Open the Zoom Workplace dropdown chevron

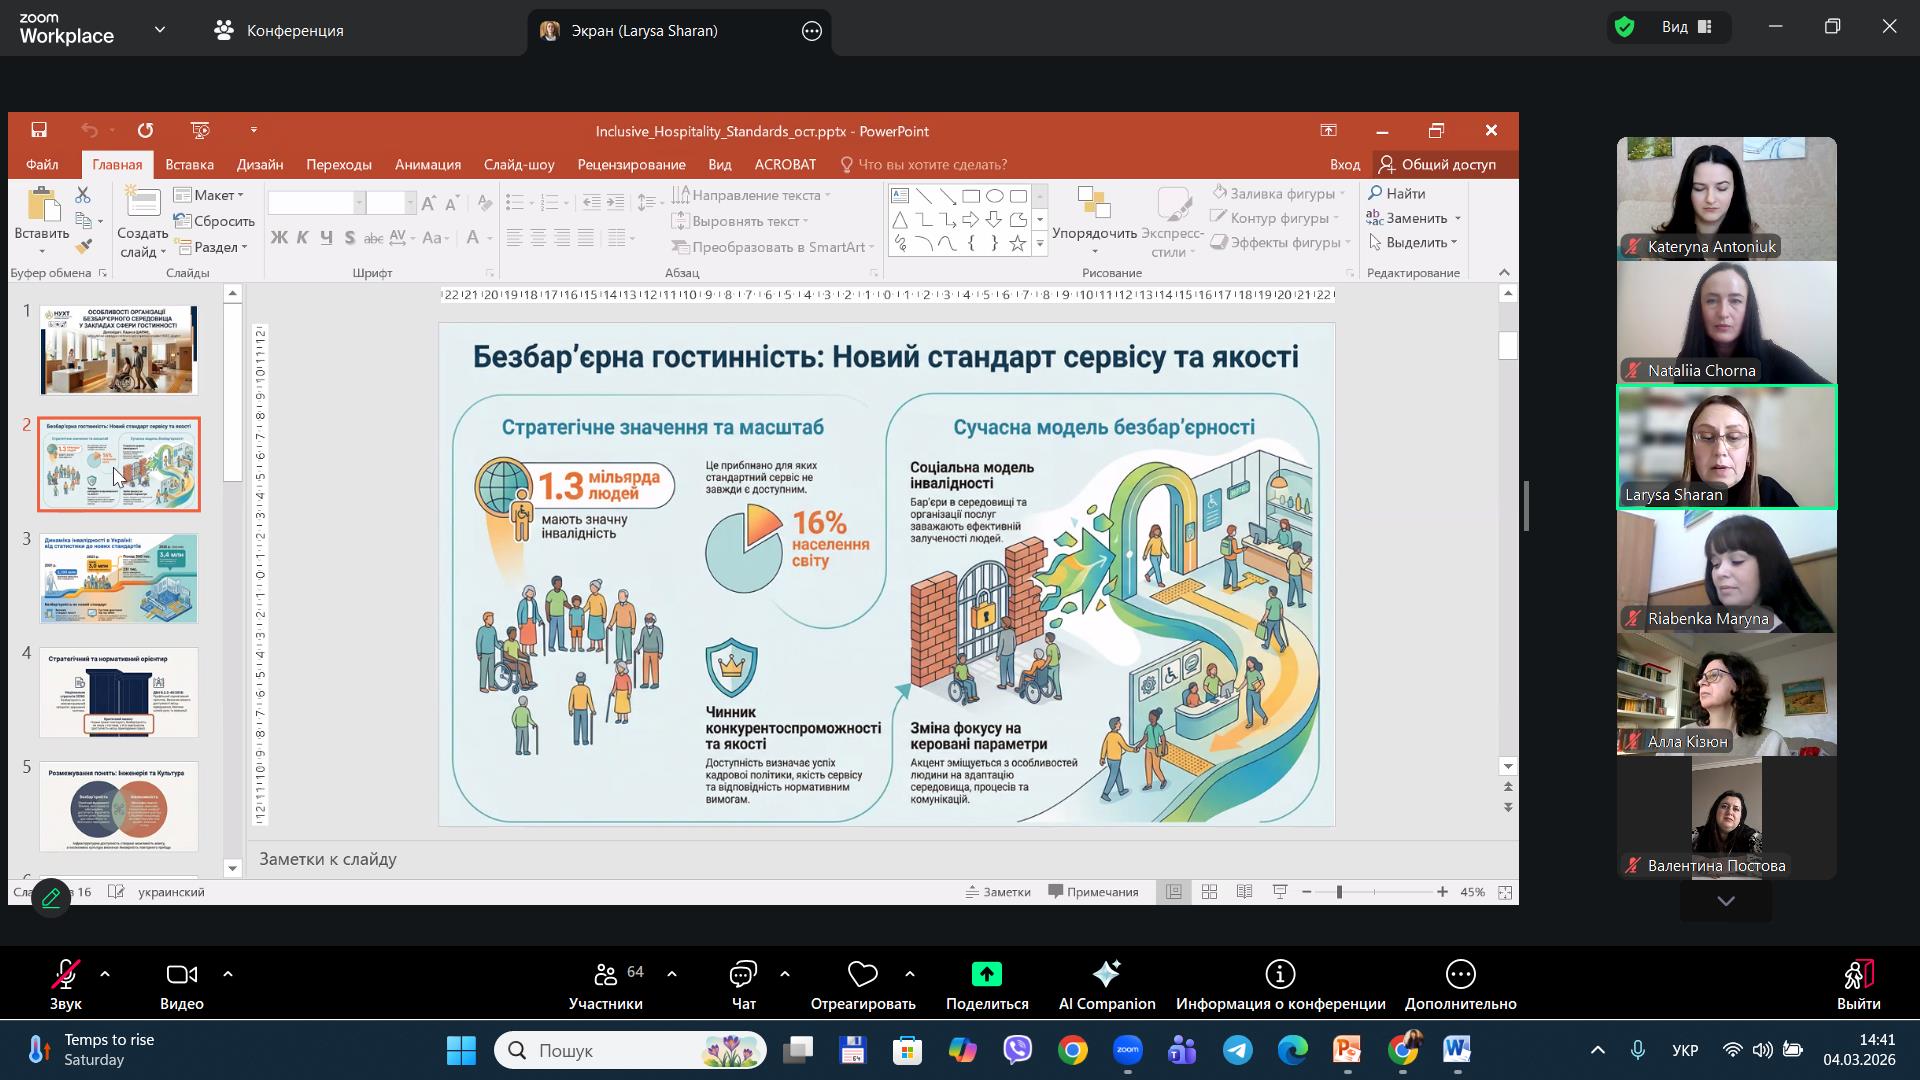160,30
